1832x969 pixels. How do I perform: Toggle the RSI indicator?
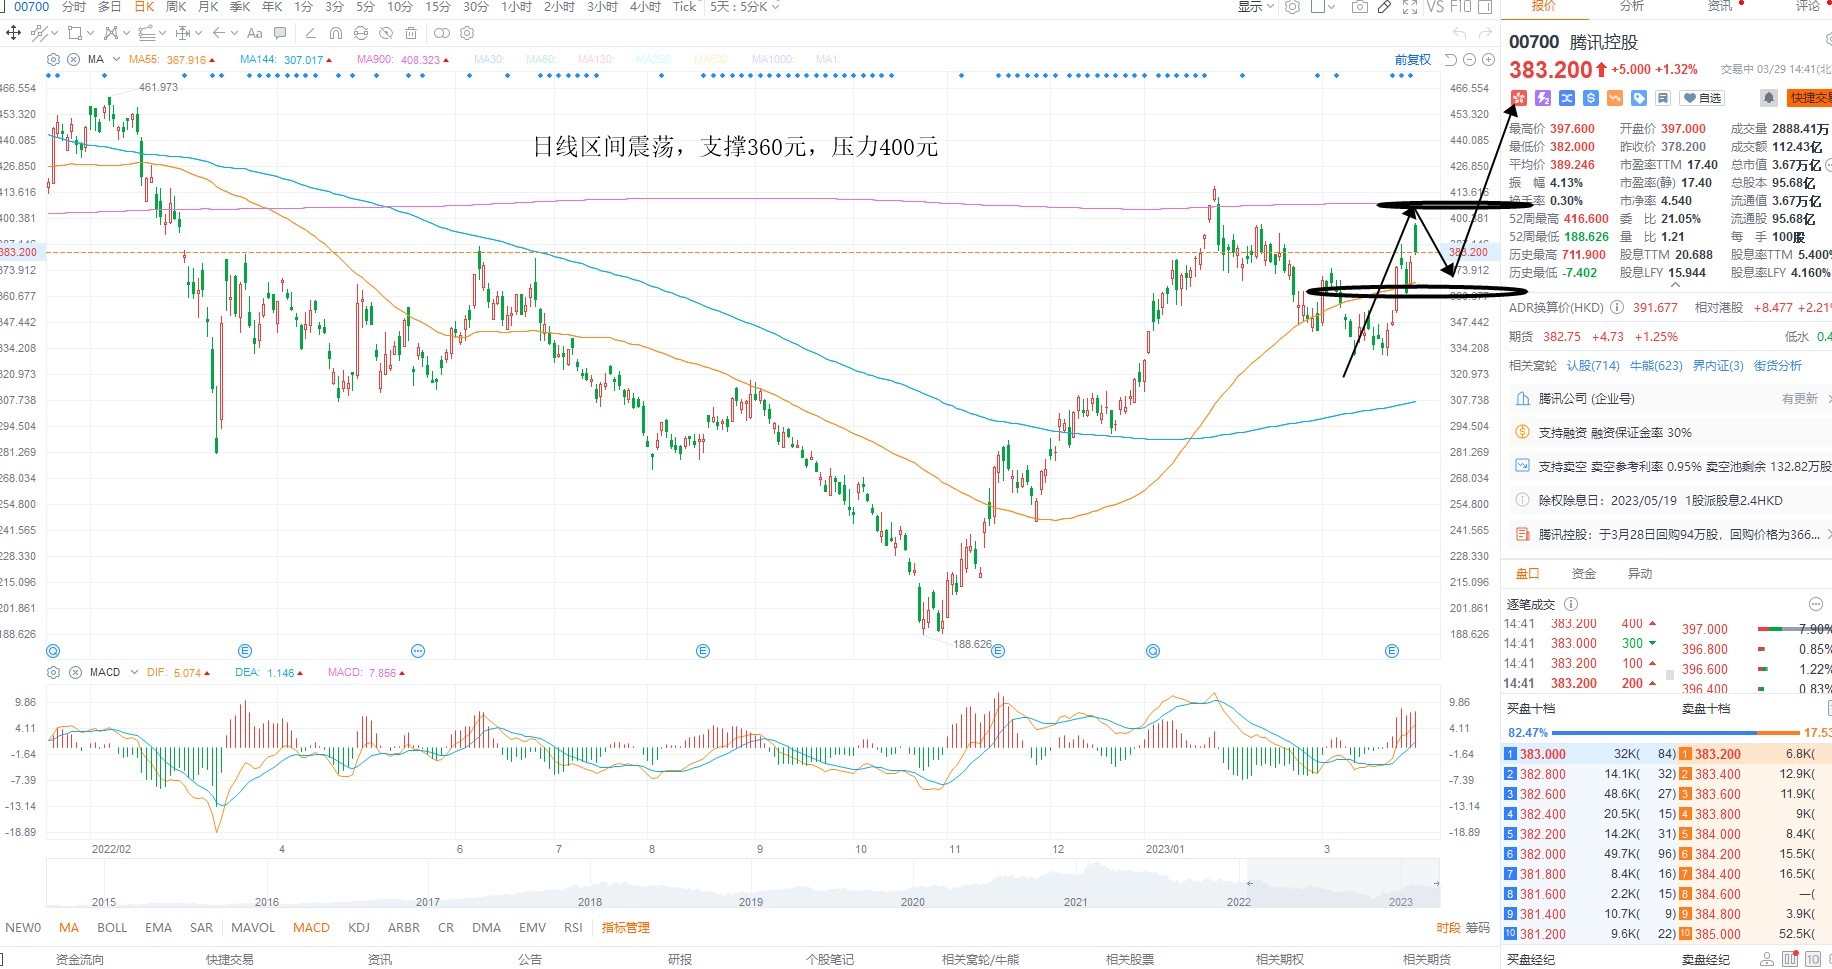573,928
